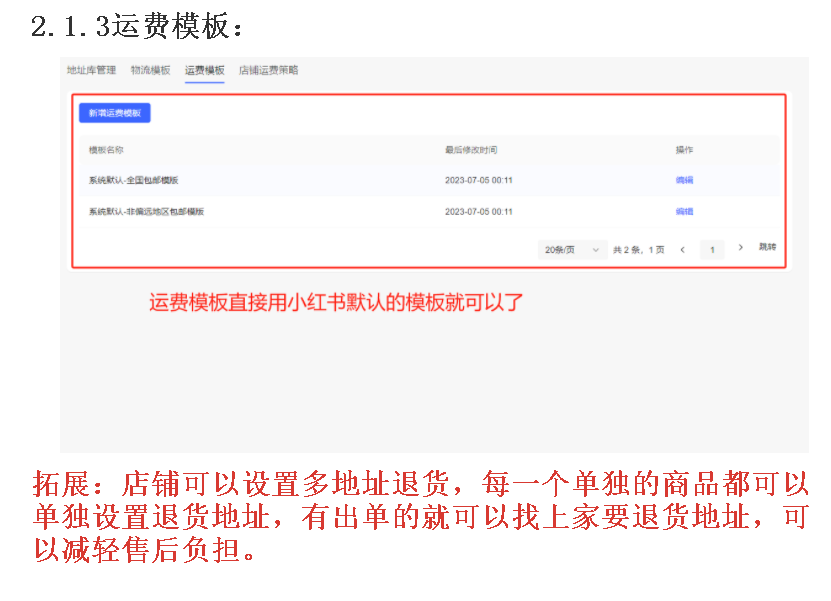Go to the 店铺运费策略 tab

pos(268,70)
